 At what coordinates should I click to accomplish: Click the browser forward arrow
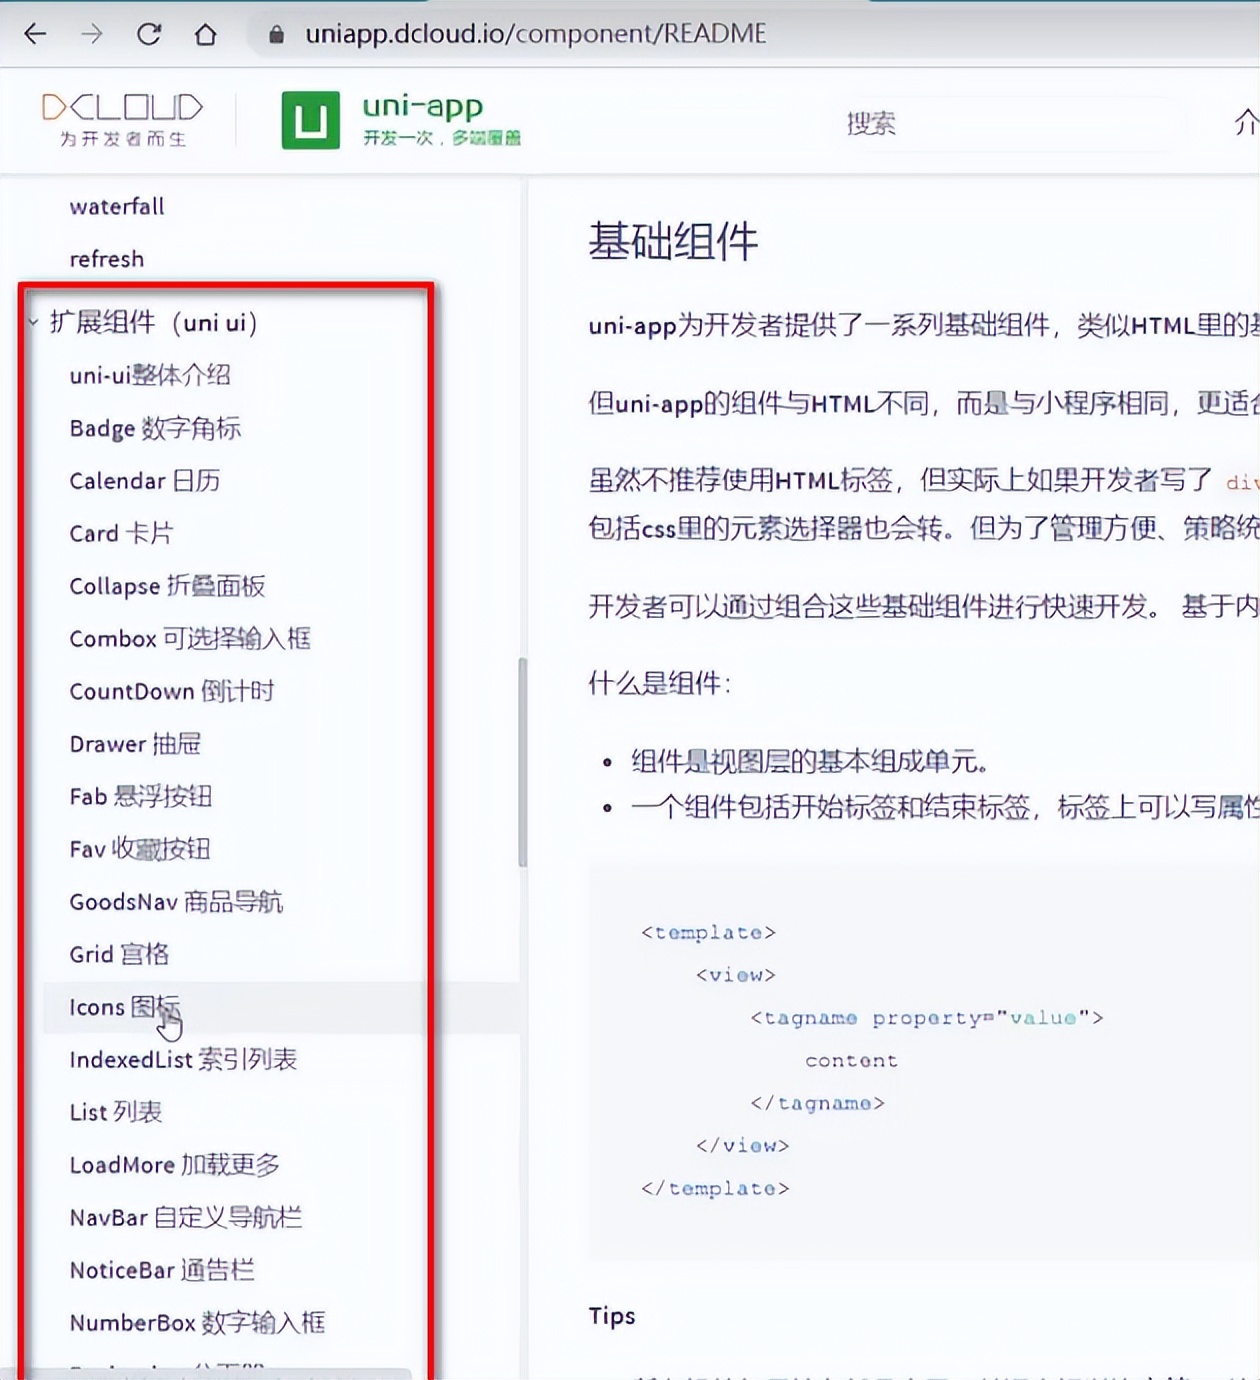coord(92,33)
